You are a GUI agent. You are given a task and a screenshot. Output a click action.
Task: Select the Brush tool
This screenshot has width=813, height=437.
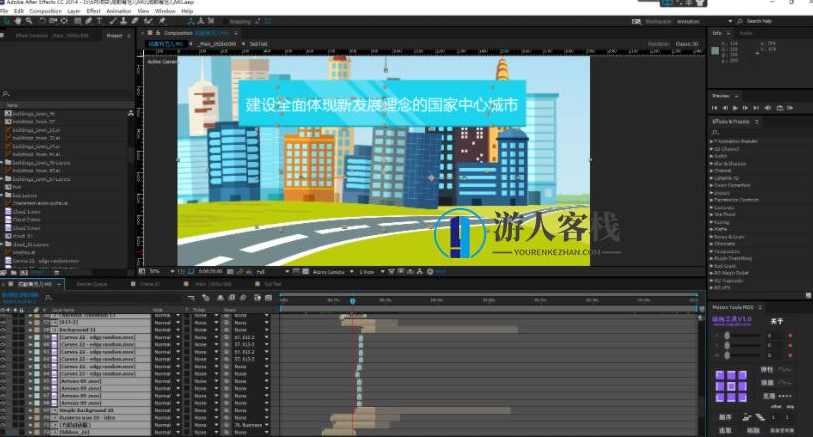113,21
